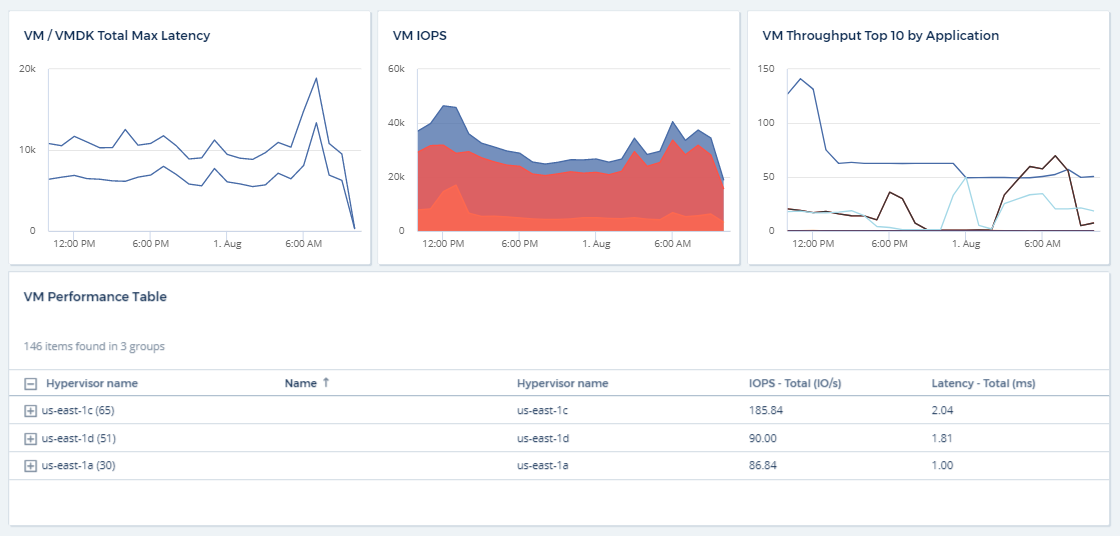Click the grouped Hypervisor name column header
Screen dimensions: 1120x536
(x=92, y=383)
